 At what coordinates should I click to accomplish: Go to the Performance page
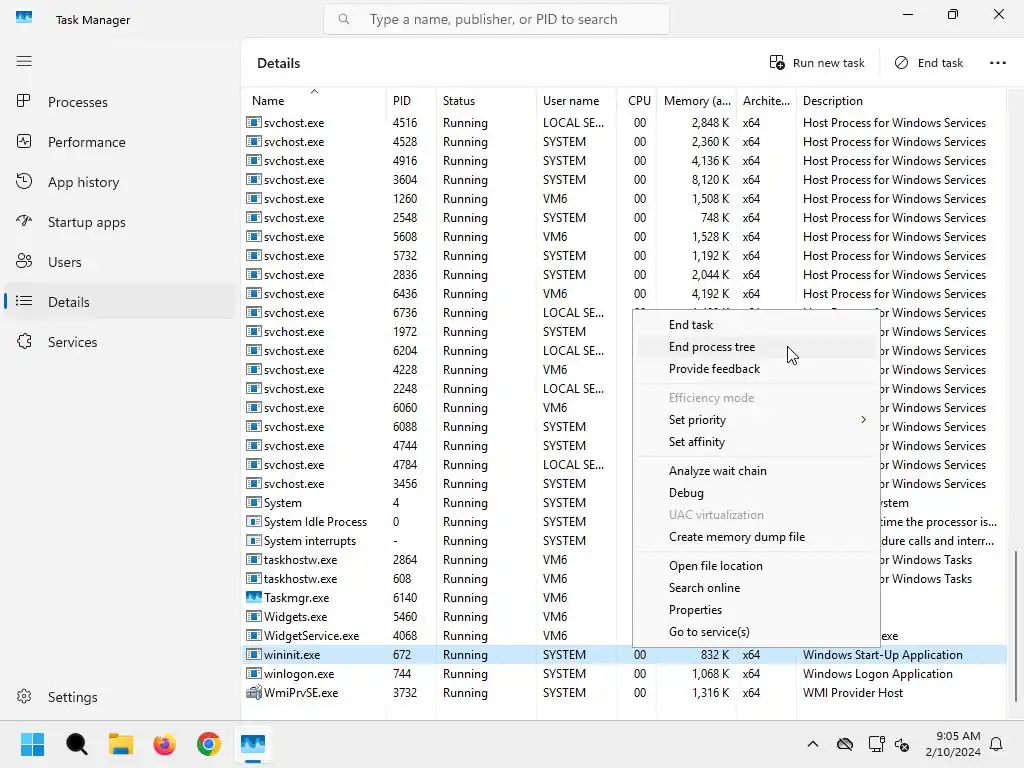pyautogui.click(x=120, y=142)
